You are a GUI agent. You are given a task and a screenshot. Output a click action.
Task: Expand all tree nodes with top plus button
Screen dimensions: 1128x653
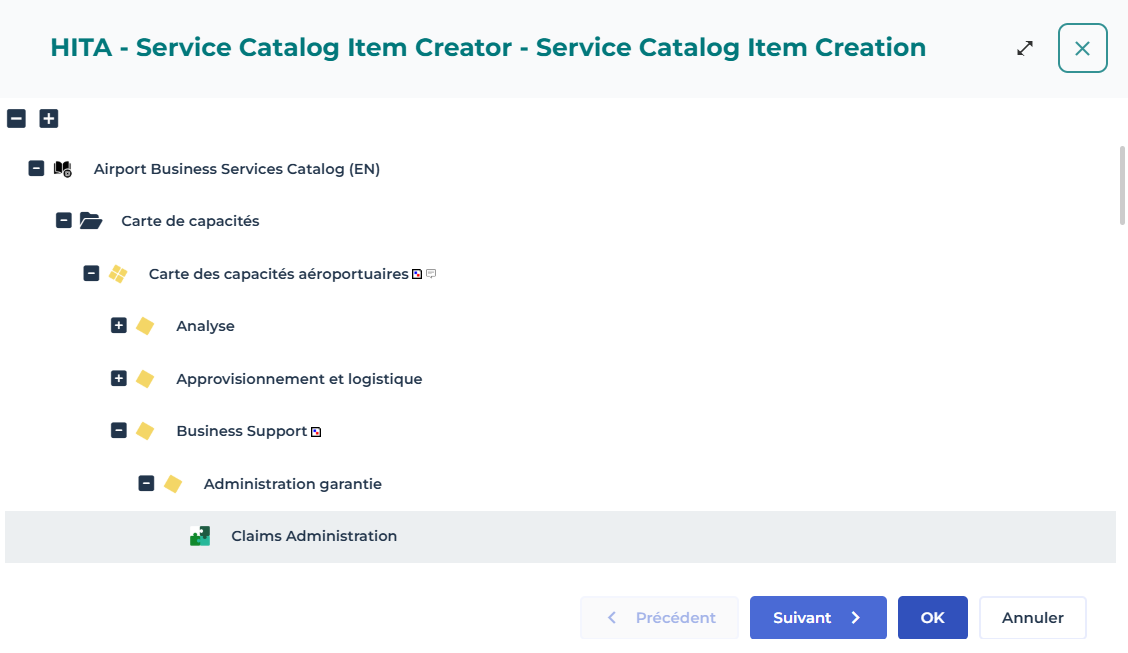click(49, 118)
